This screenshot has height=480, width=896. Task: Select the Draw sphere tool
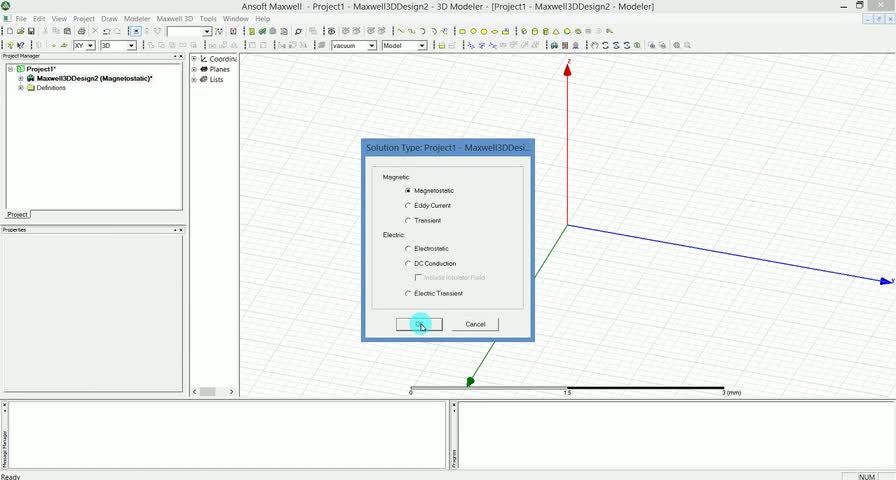pyautogui.click(x=567, y=31)
